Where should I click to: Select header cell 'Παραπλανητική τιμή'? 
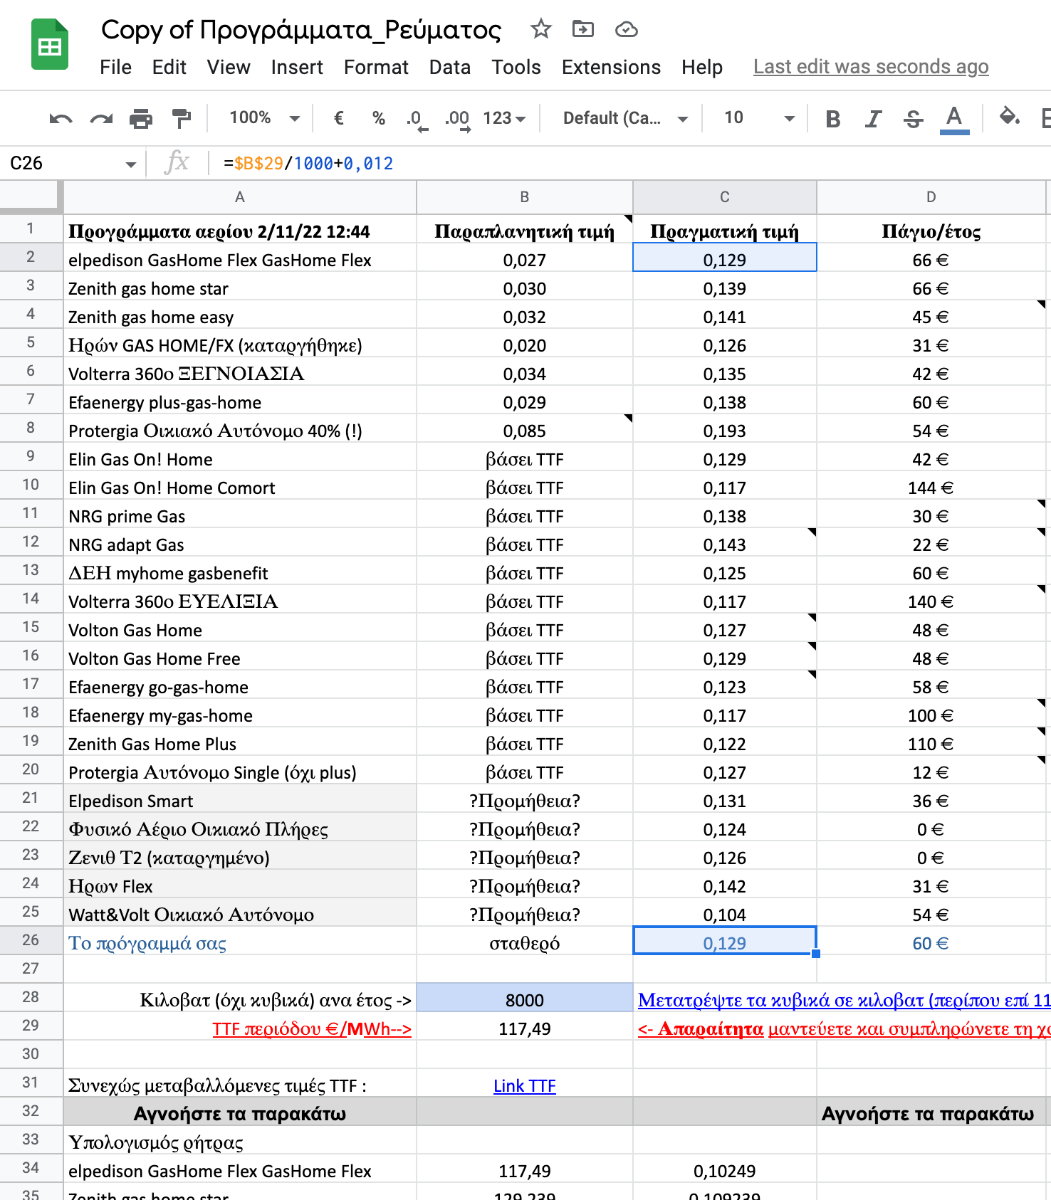(525, 231)
